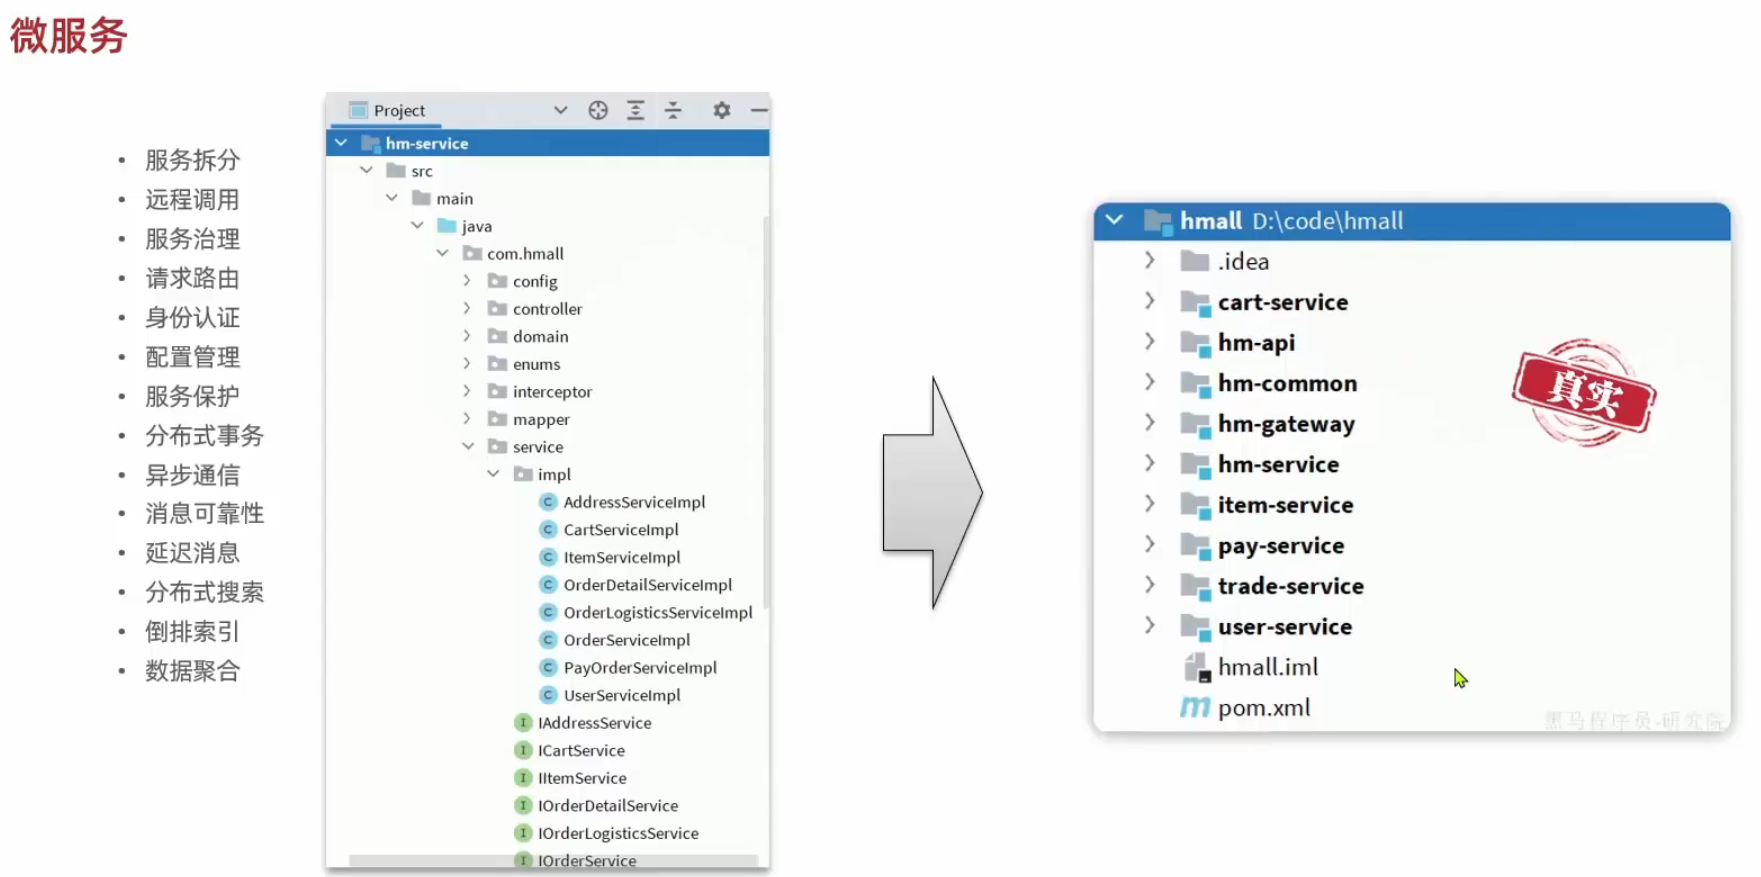Open the Project view dropdown arrow

(x=560, y=110)
